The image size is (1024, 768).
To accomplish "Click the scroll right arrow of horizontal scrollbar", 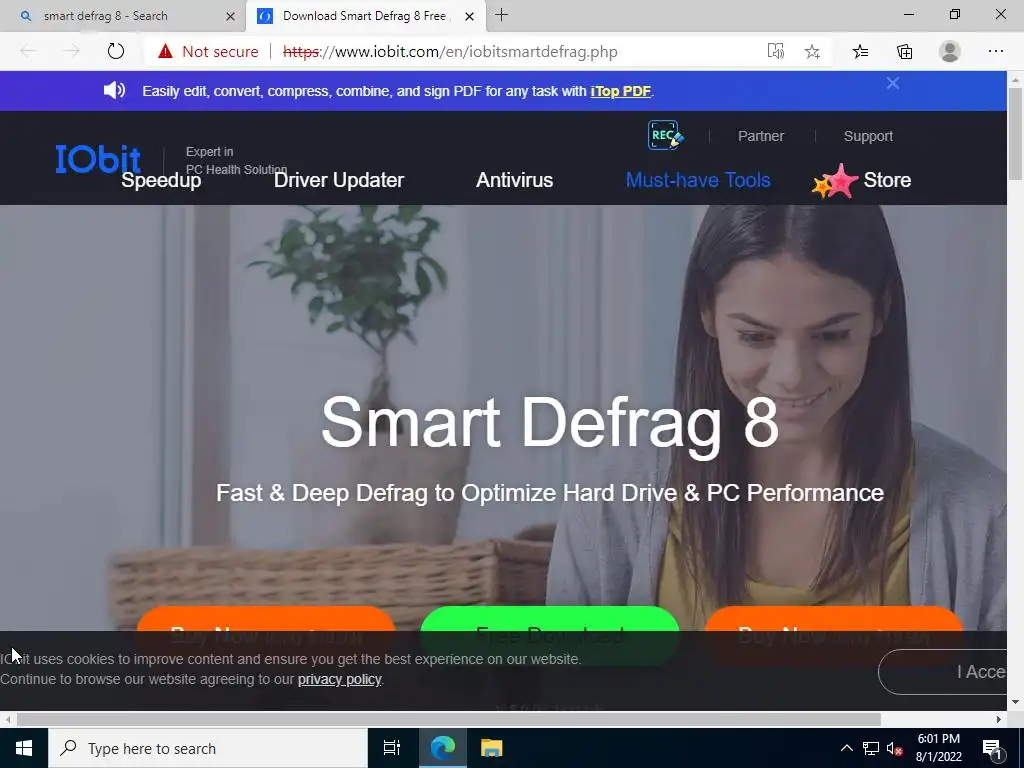I will [999, 719].
